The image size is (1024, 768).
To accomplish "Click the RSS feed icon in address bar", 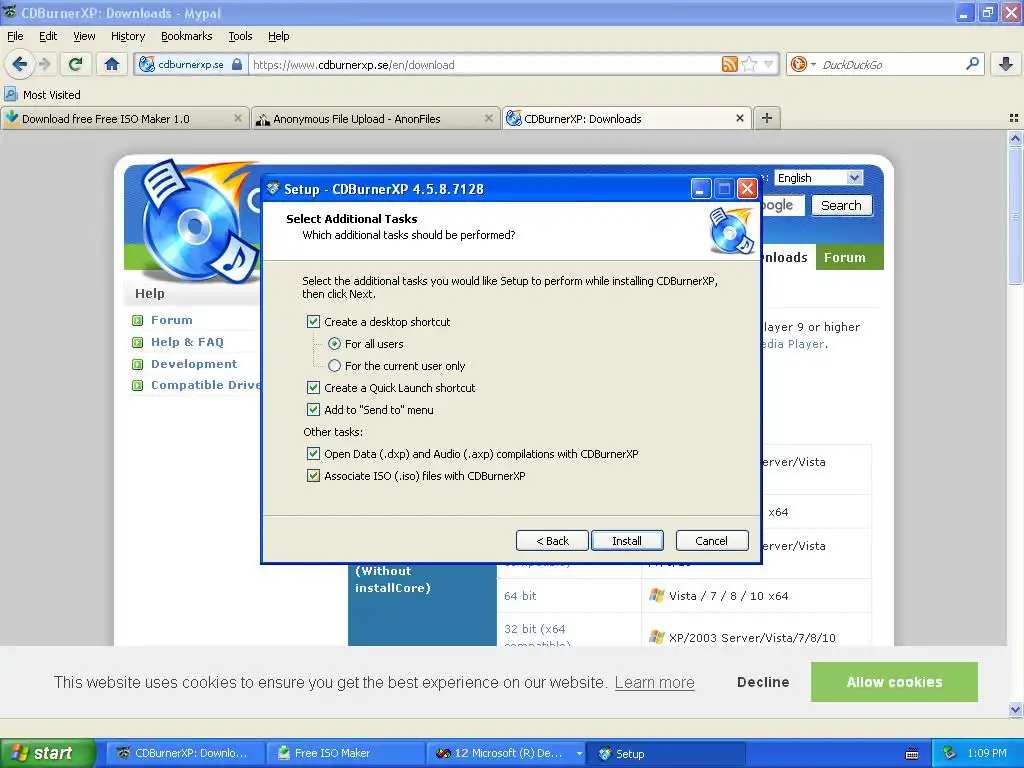I will 729,64.
